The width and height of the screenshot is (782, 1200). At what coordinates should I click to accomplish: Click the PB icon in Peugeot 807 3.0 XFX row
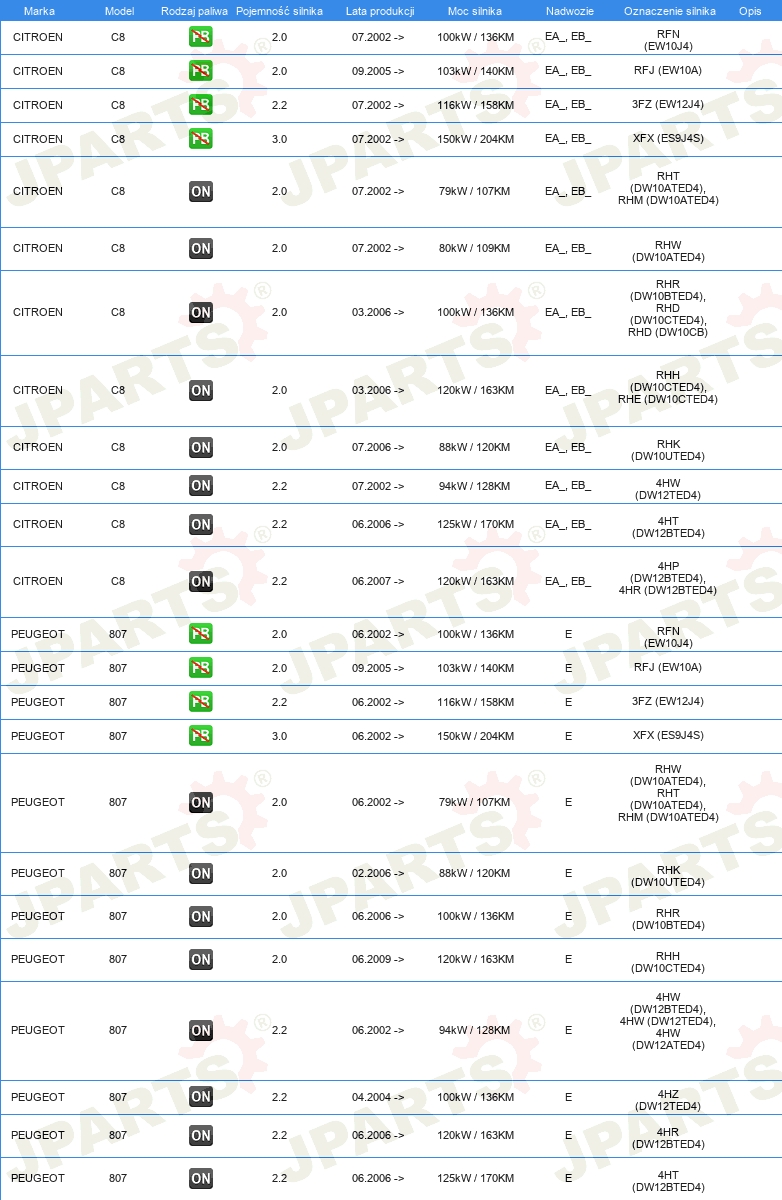(201, 736)
